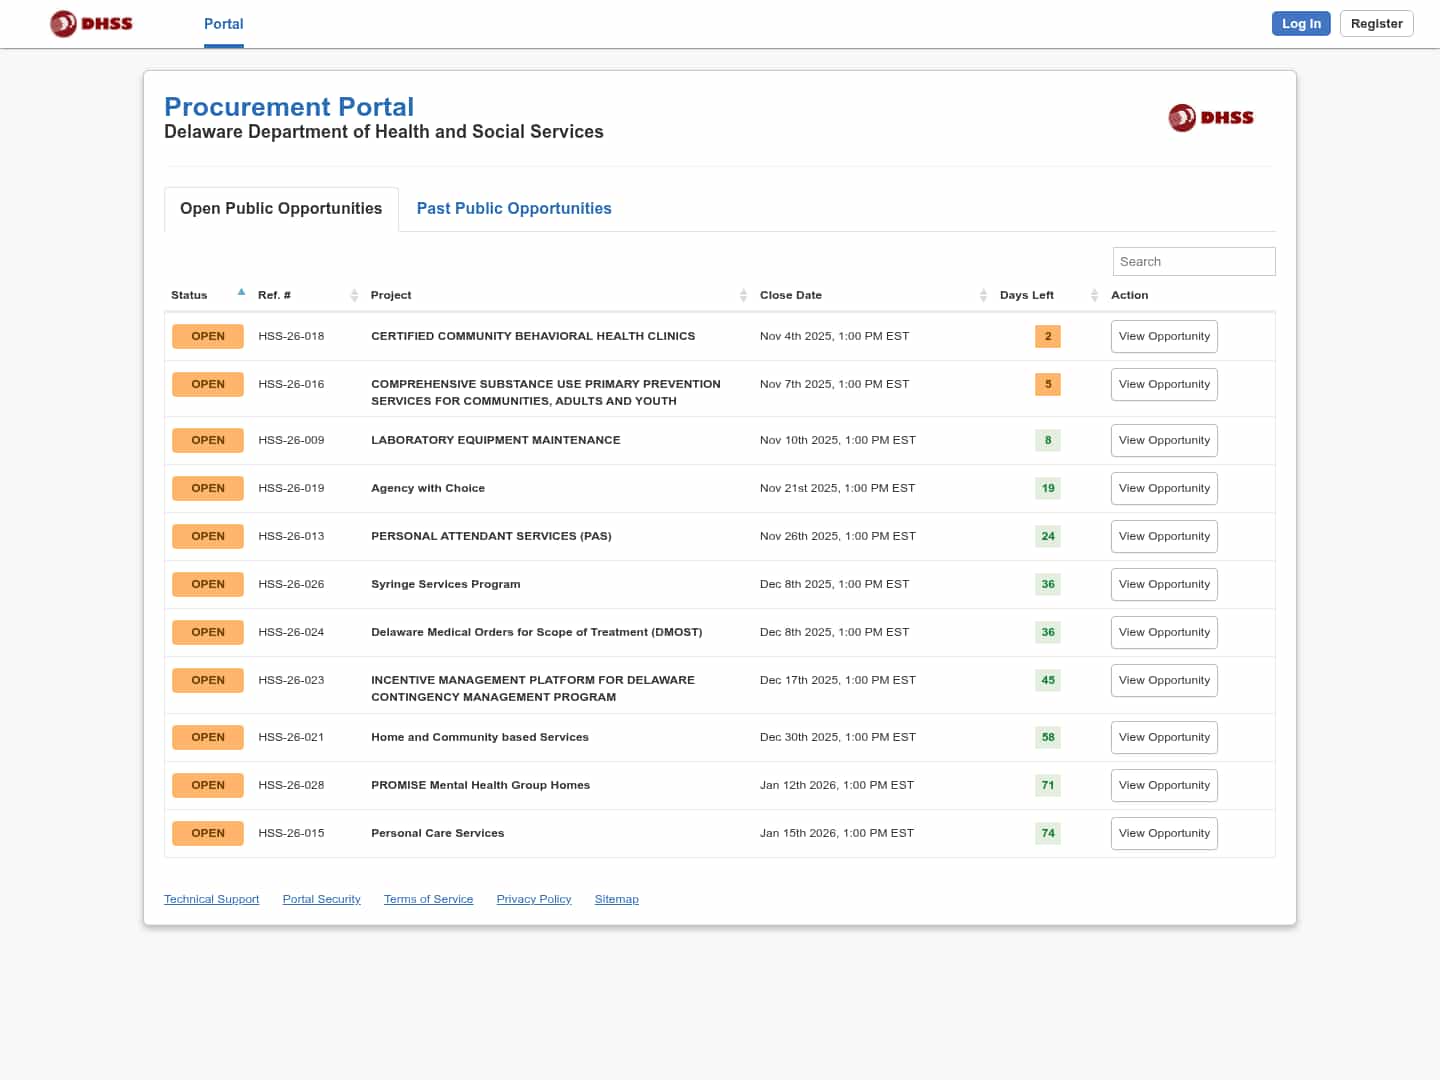Click the 74 days left badge
The width and height of the screenshot is (1440, 1080).
[1047, 833]
